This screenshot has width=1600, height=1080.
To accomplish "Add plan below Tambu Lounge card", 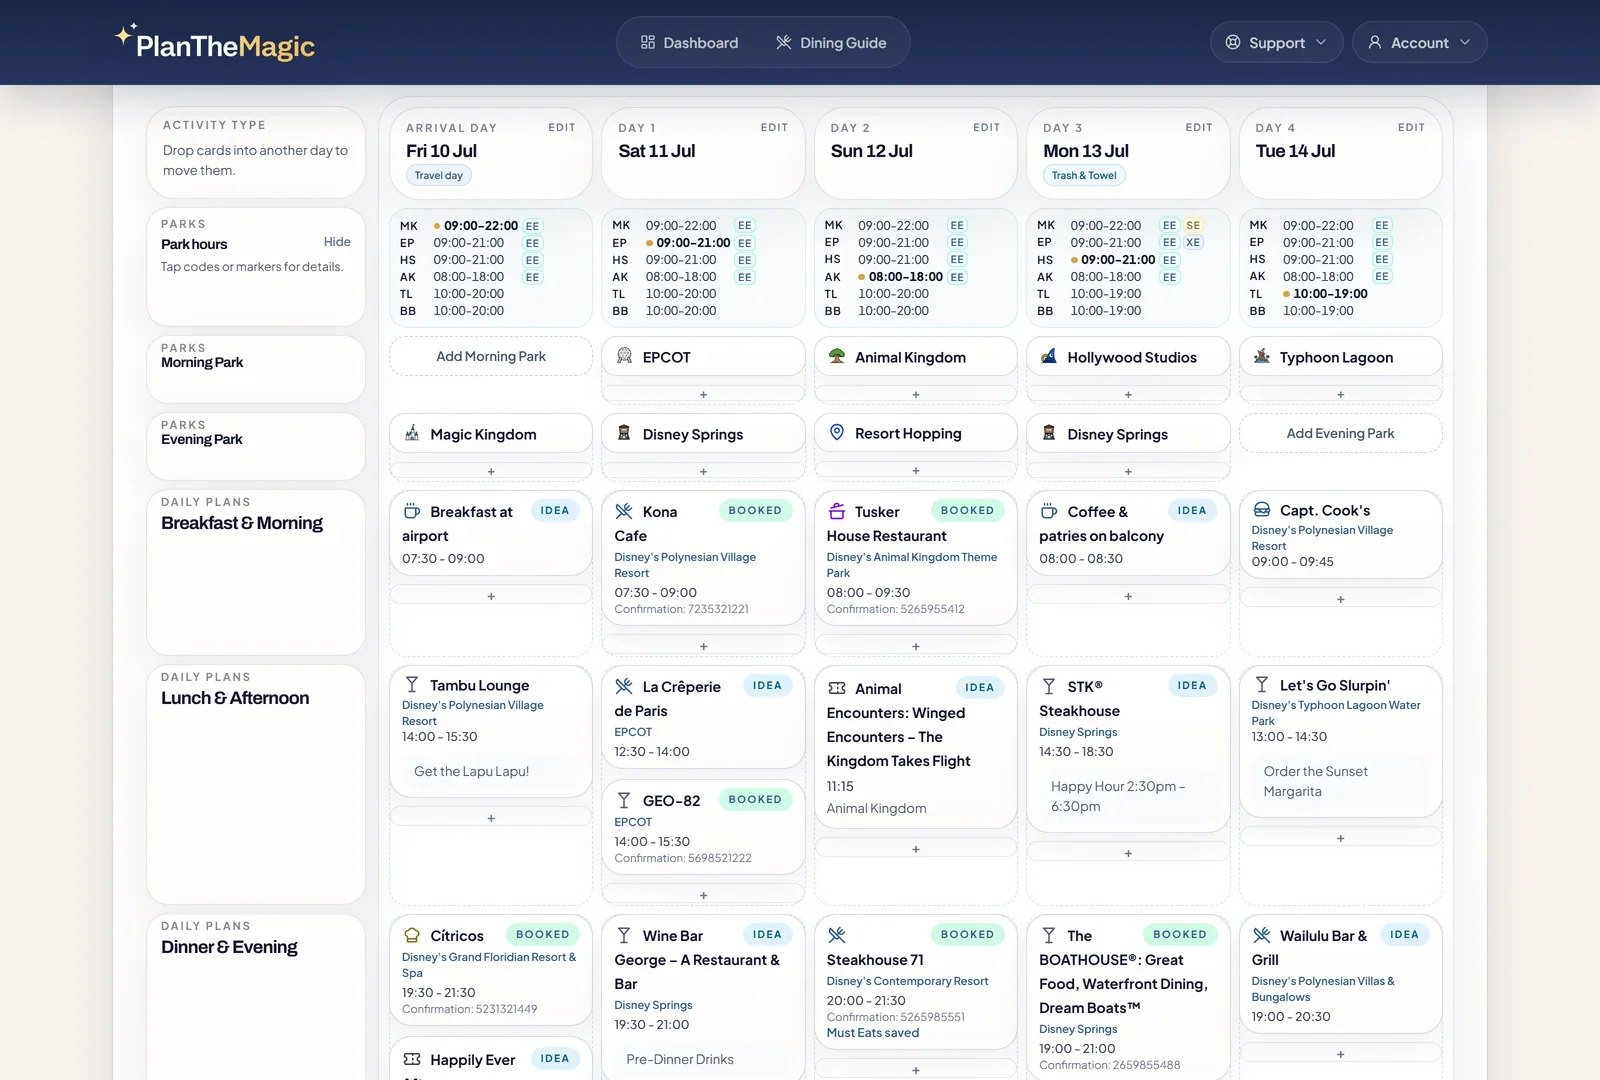I will coord(491,819).
